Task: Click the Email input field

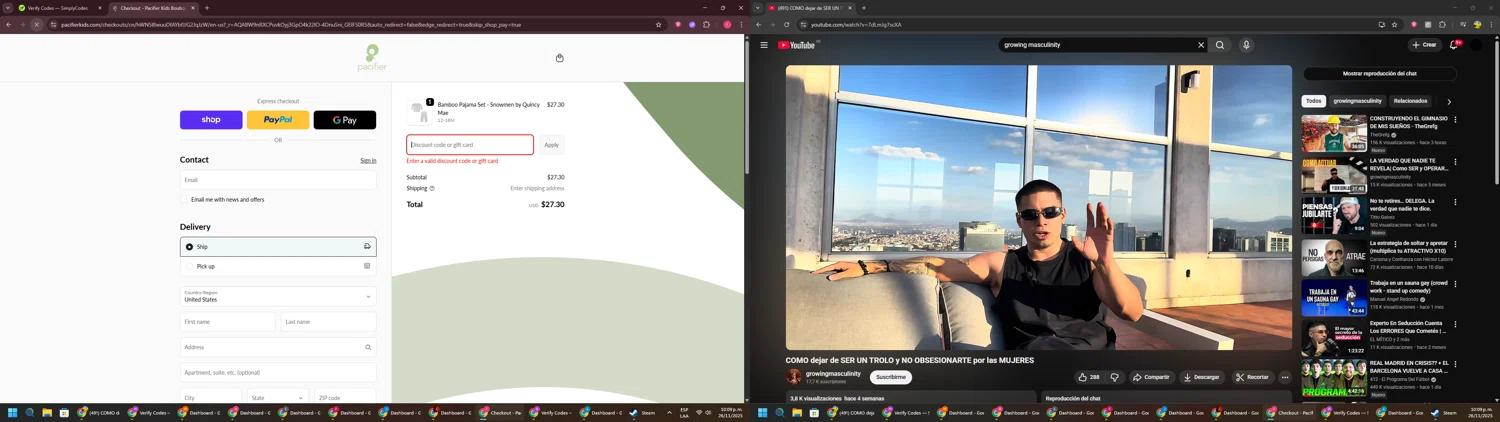Action: click(278, 180)
